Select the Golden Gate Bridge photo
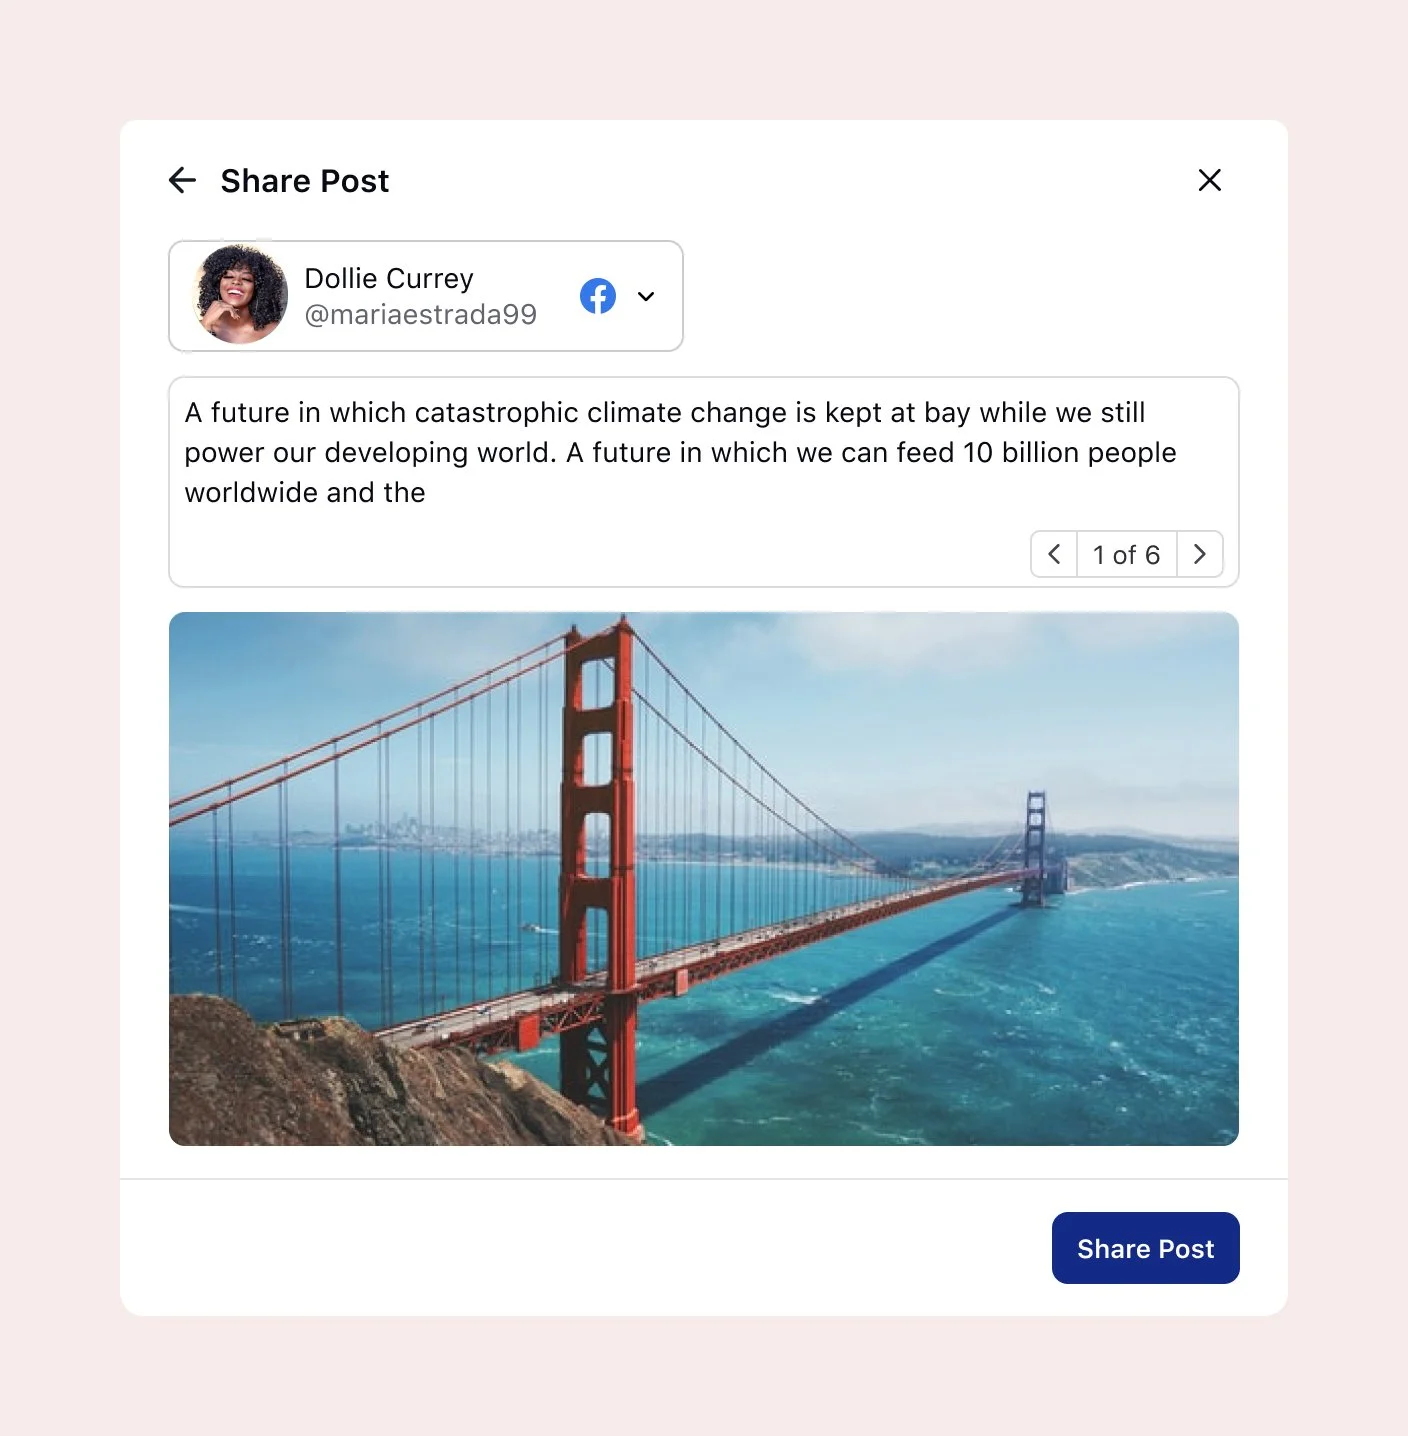 704,879
